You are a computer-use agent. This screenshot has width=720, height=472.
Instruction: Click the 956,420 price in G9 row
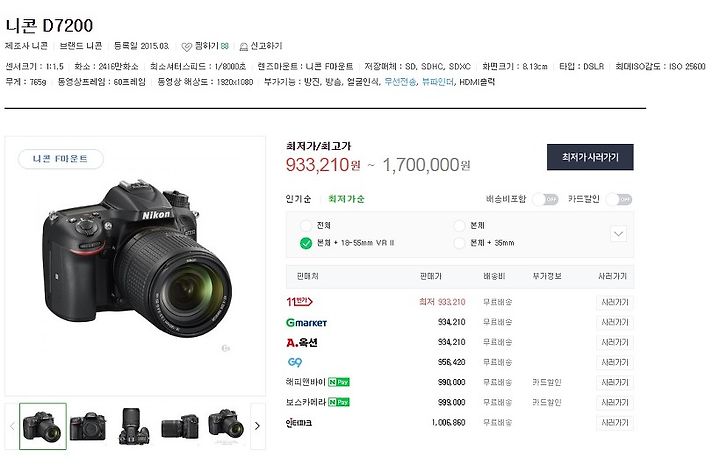coord(451,362)
